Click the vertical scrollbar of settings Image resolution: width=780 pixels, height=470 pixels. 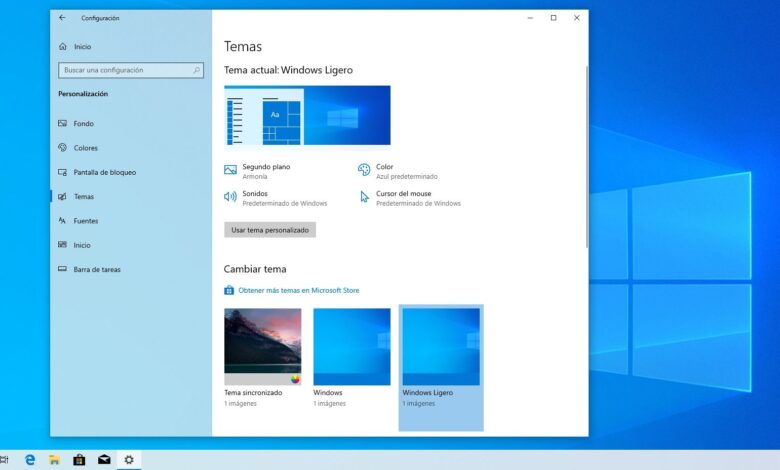point(586,157)
